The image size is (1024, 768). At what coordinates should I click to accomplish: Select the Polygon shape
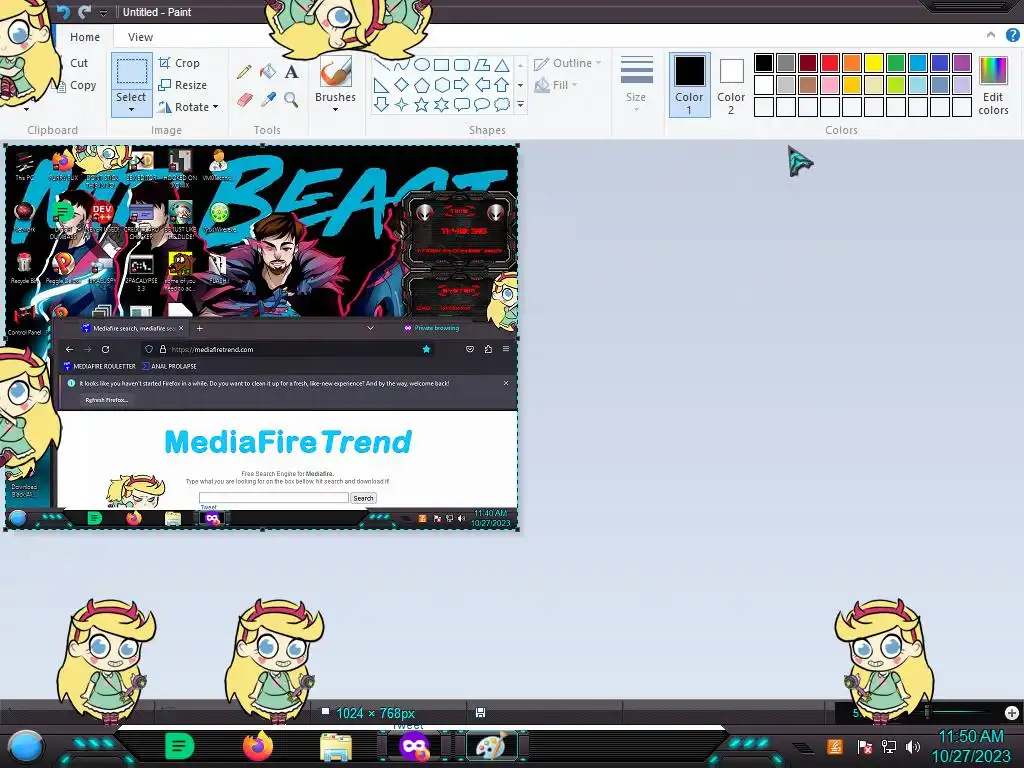point(482,64)
